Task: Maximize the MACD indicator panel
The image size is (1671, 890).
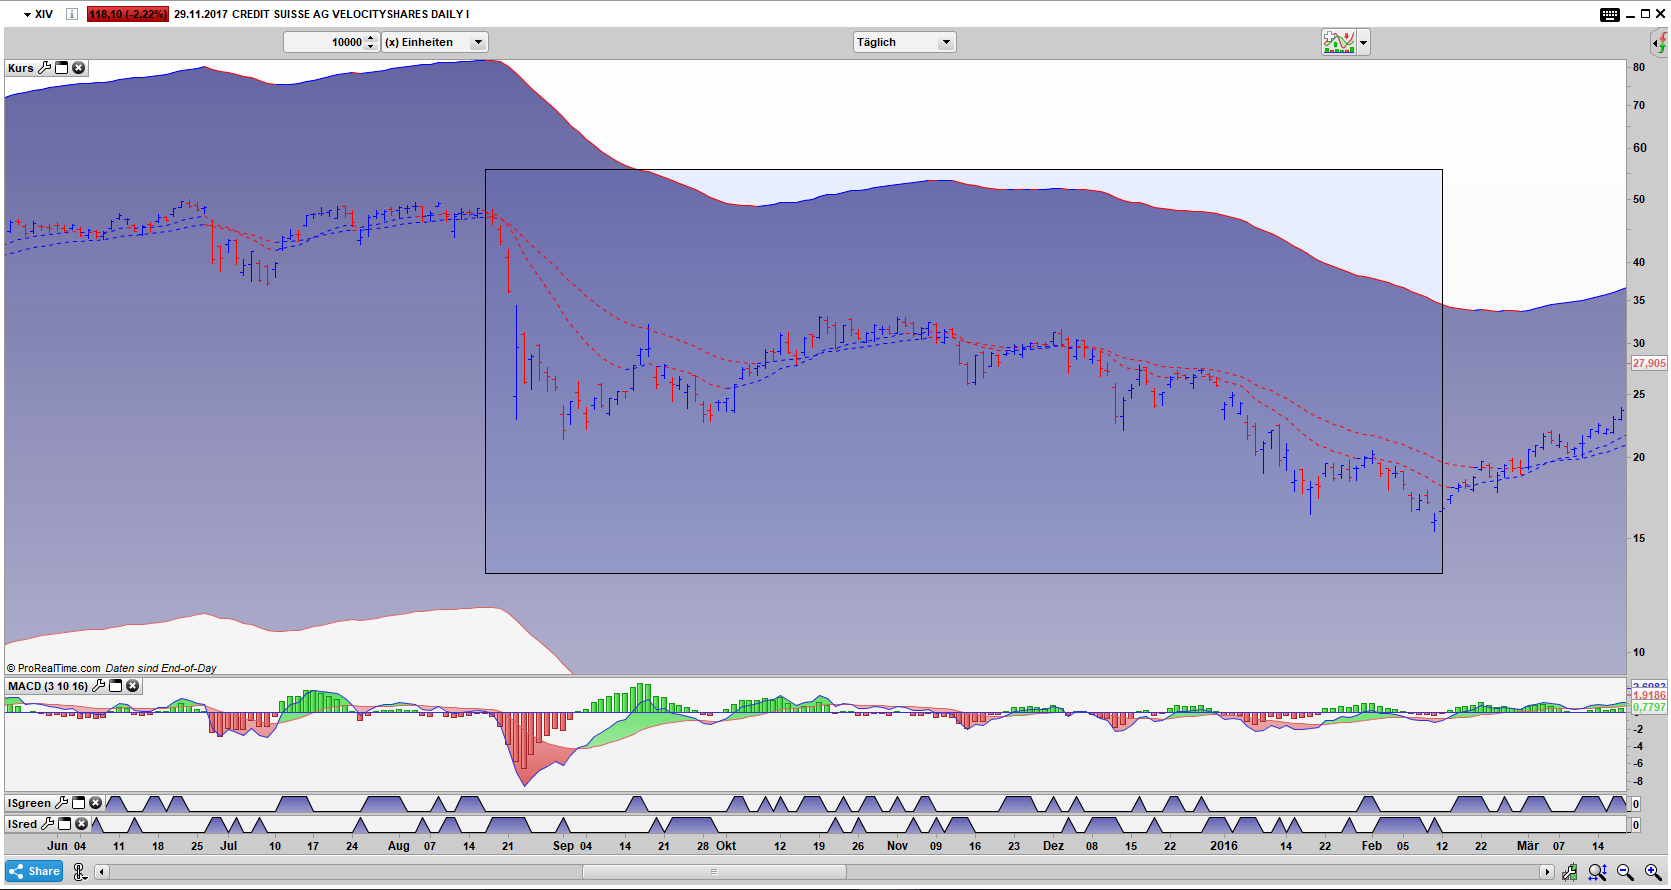Action: pyautogui.click(x=115, y=686)
